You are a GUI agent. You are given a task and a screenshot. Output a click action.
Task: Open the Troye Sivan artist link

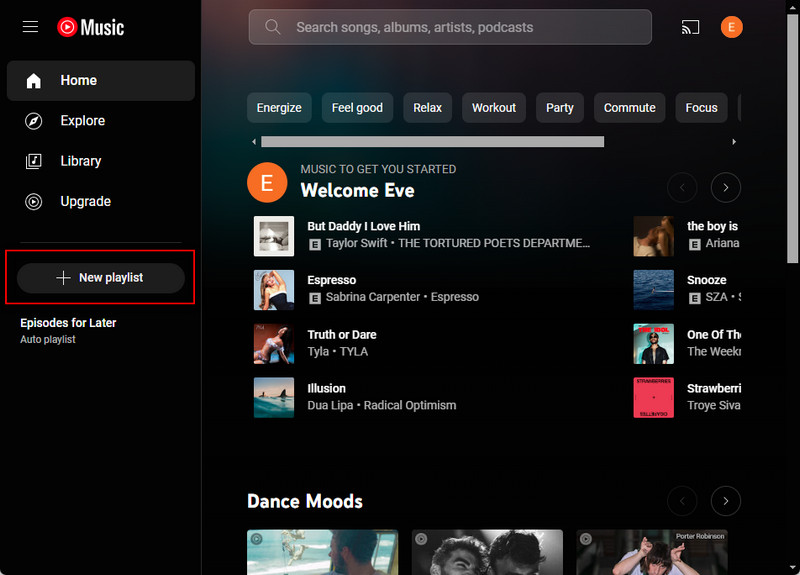[x=714, y=405]
